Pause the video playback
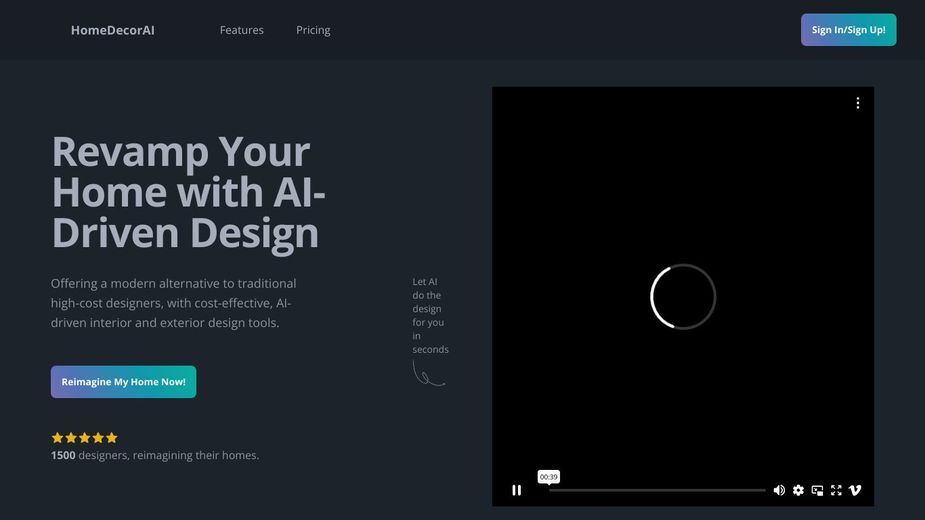This screenshot has width=925, height=520. (x=516, y=490)
